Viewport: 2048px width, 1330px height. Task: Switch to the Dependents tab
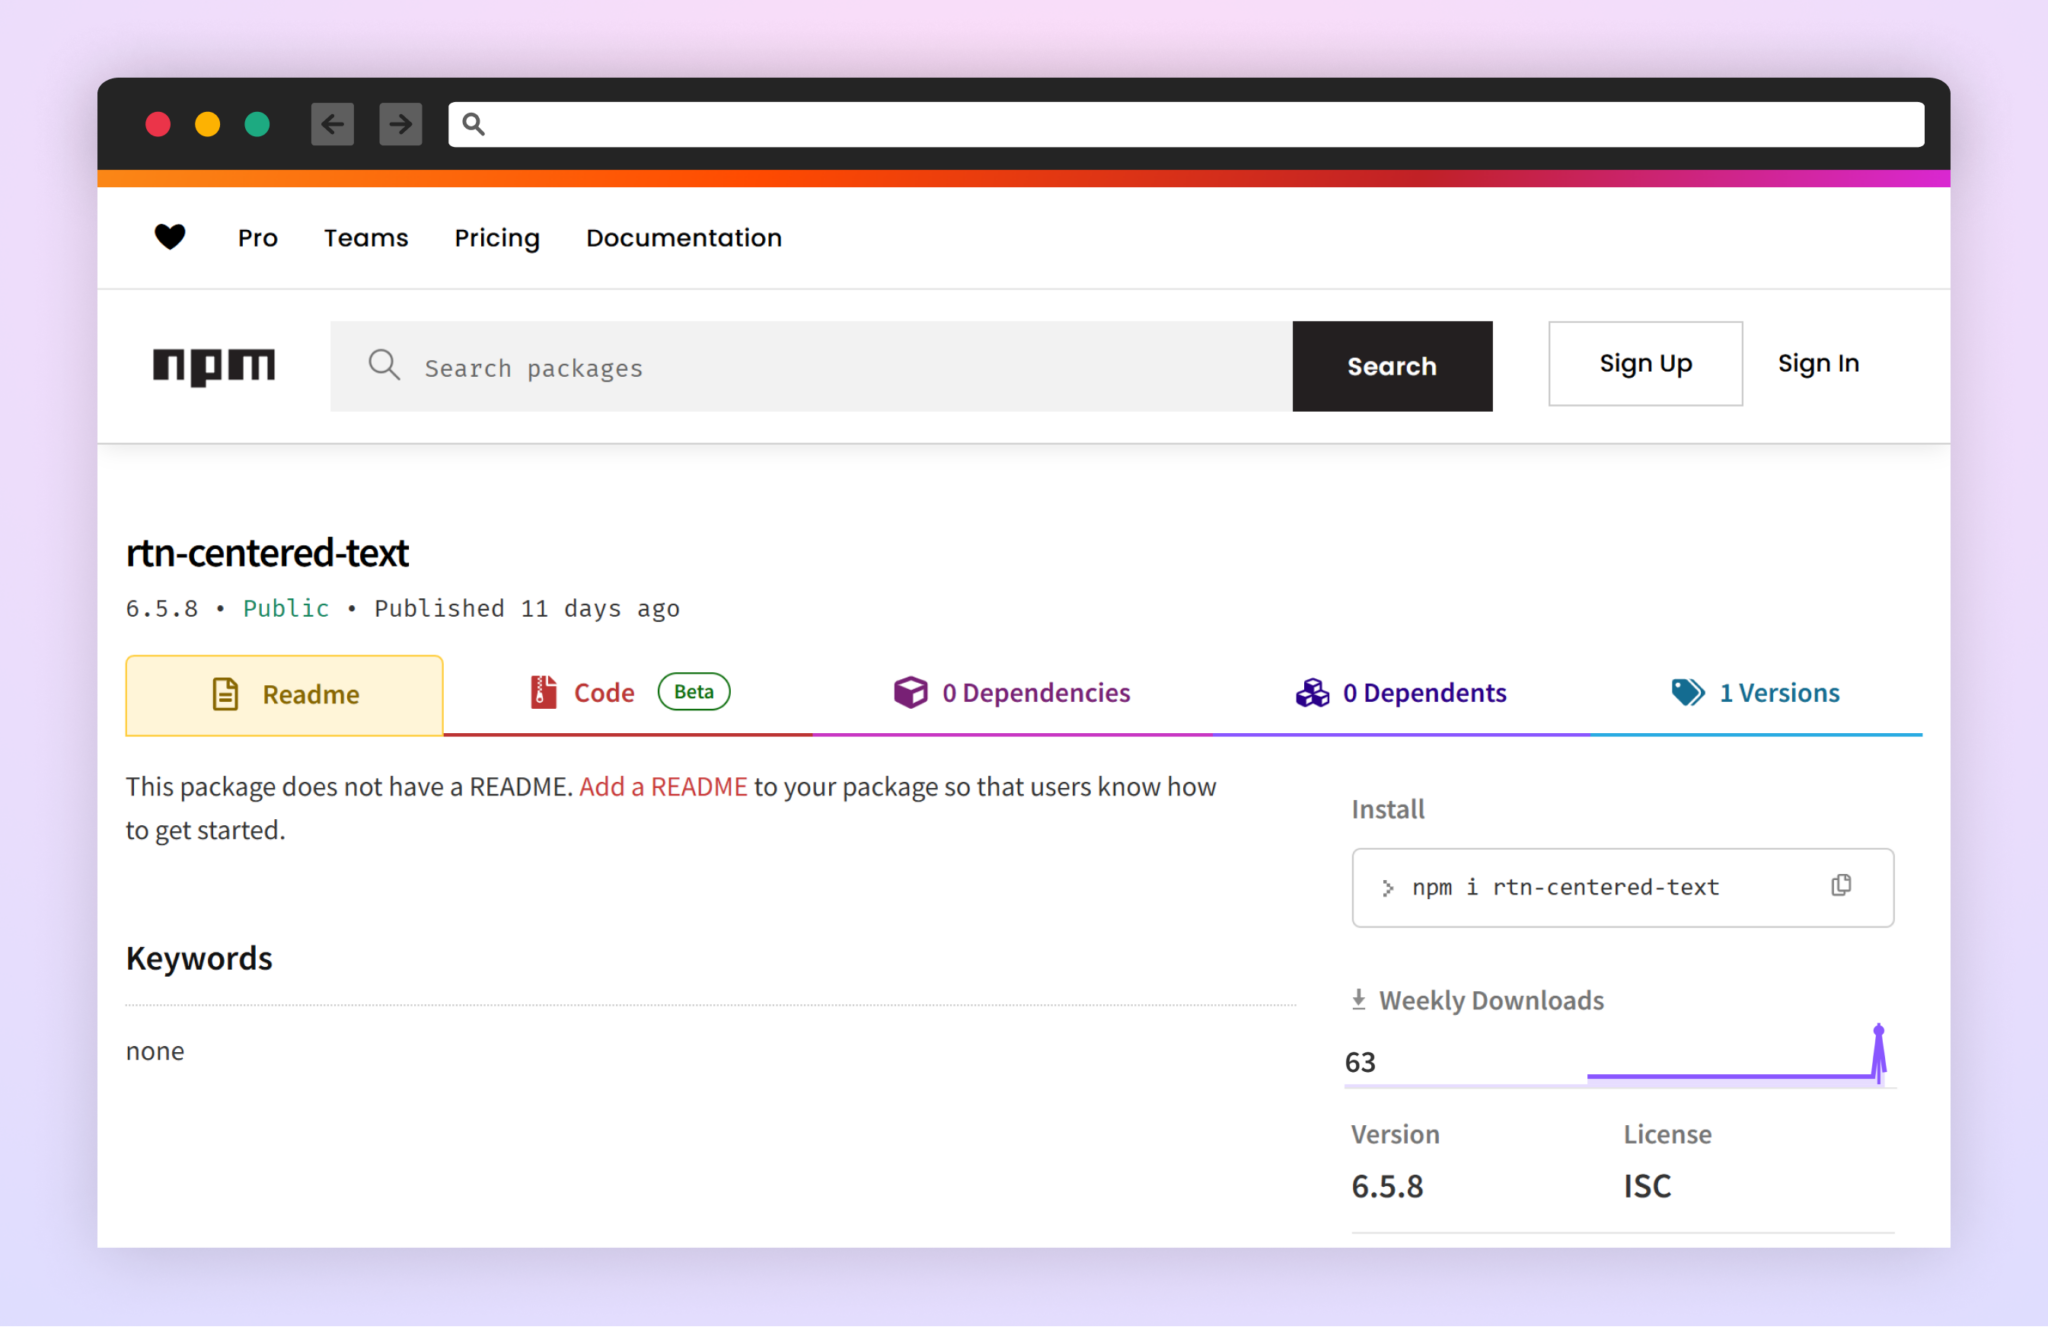point(1425,692)
